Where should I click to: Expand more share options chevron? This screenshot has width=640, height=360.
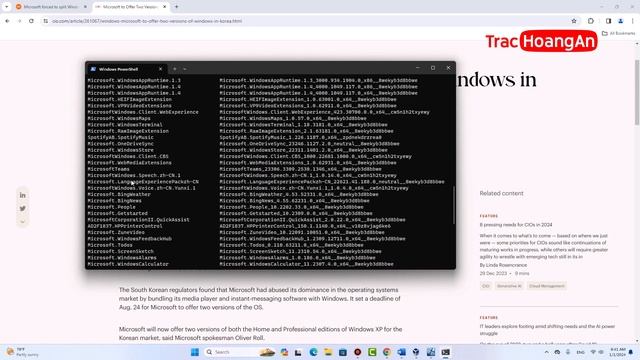tap(22, 222)
